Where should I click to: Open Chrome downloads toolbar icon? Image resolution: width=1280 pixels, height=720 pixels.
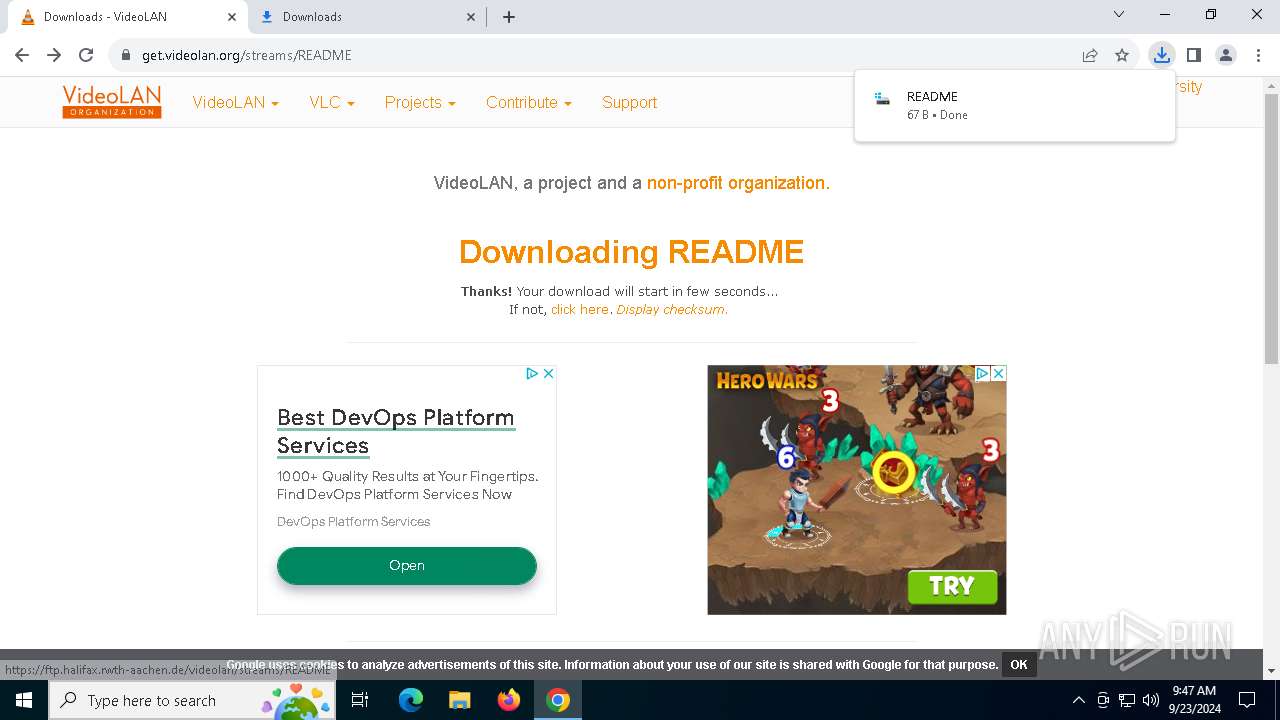1161,55
